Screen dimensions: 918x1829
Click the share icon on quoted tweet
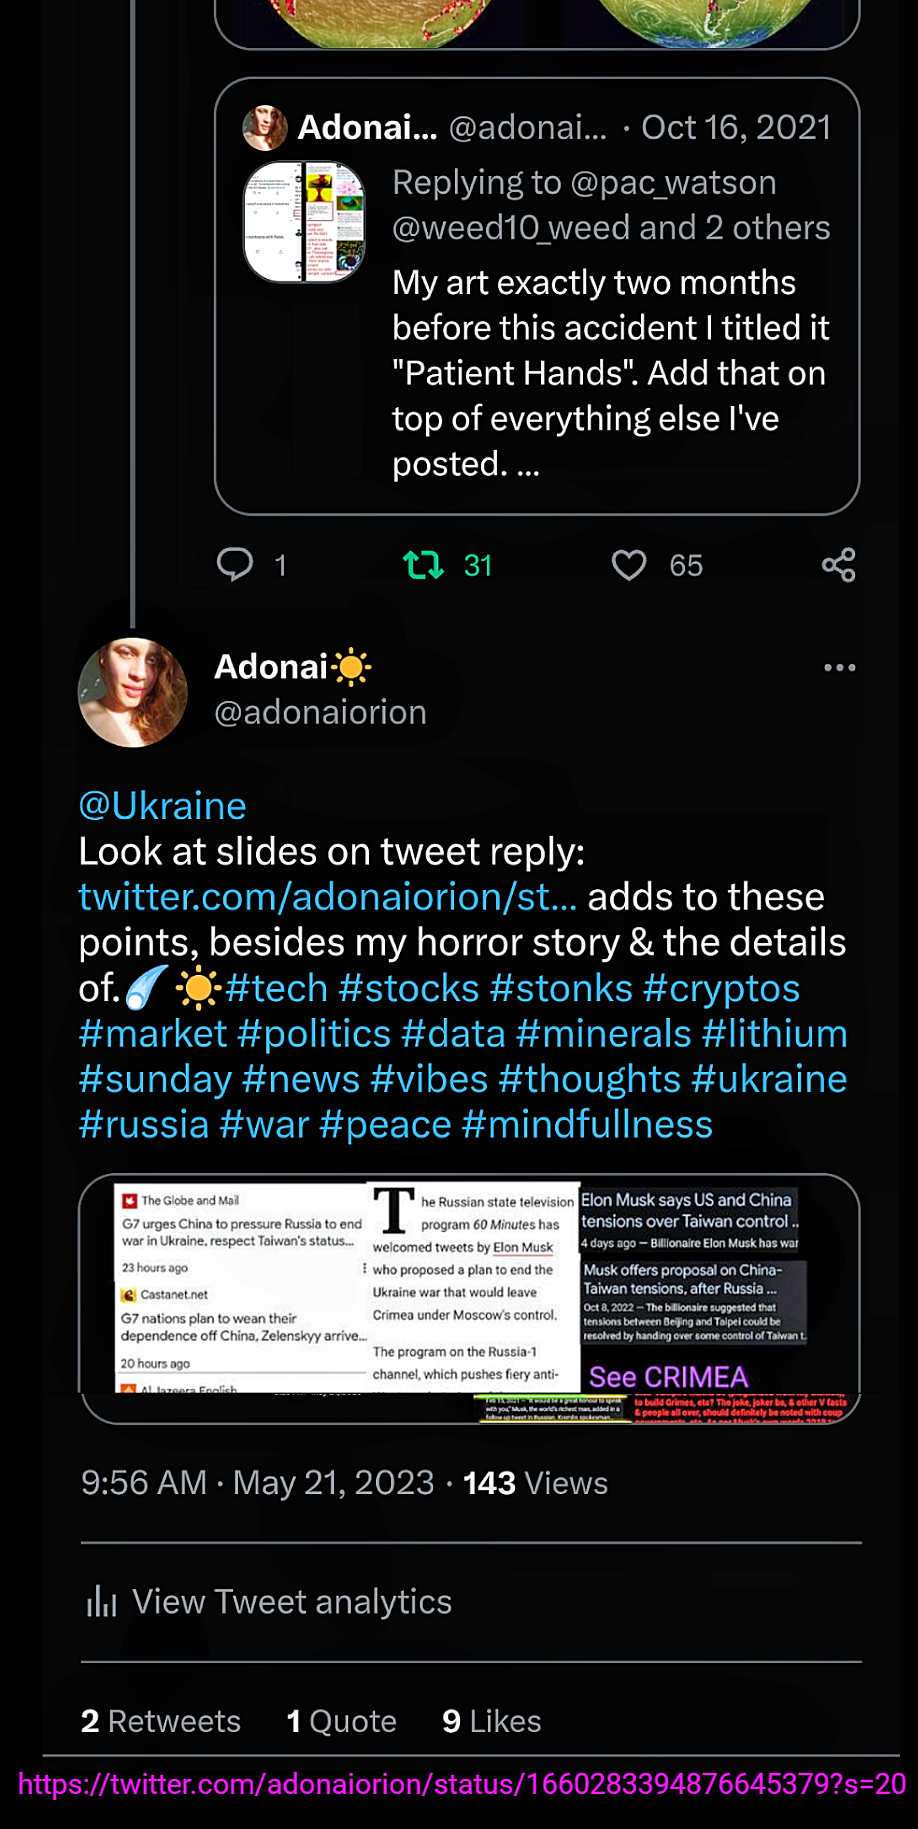(x=838, y=565)
